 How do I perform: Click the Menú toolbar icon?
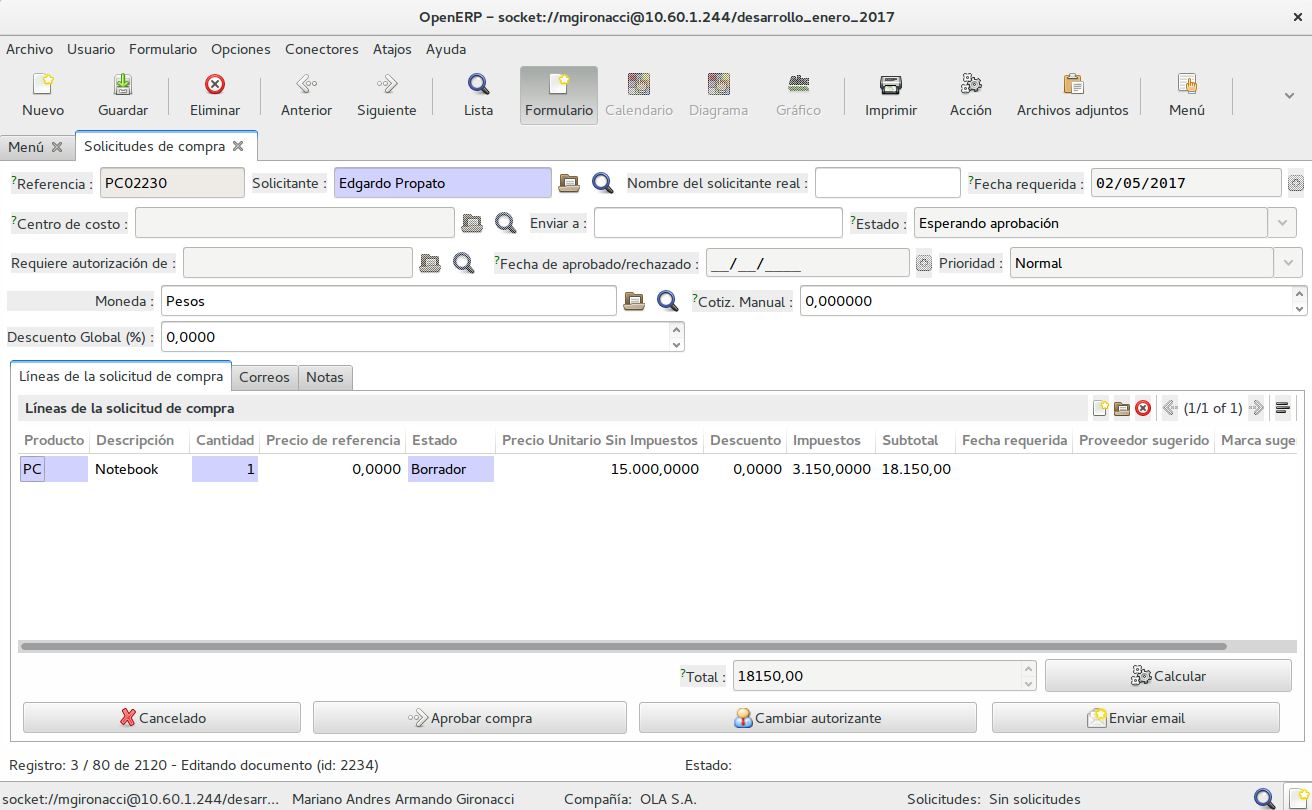click(x=1187, y=84)
